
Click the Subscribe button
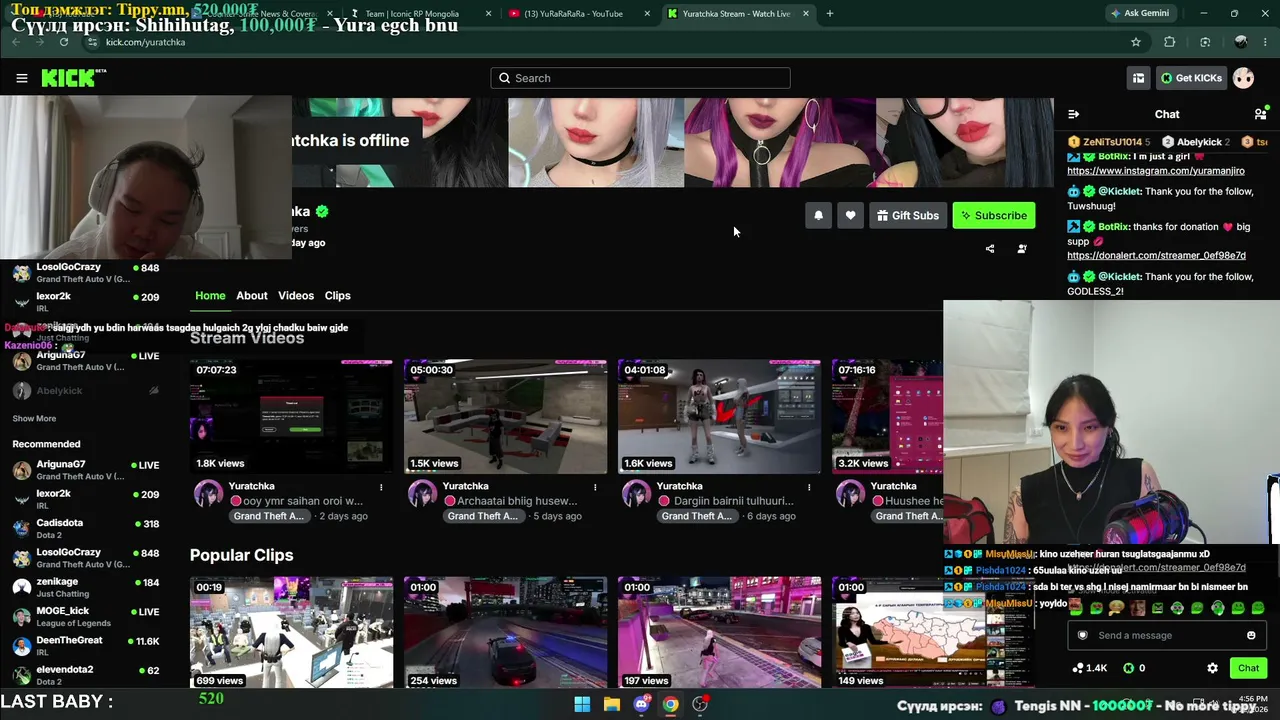[x=994, y=215]
